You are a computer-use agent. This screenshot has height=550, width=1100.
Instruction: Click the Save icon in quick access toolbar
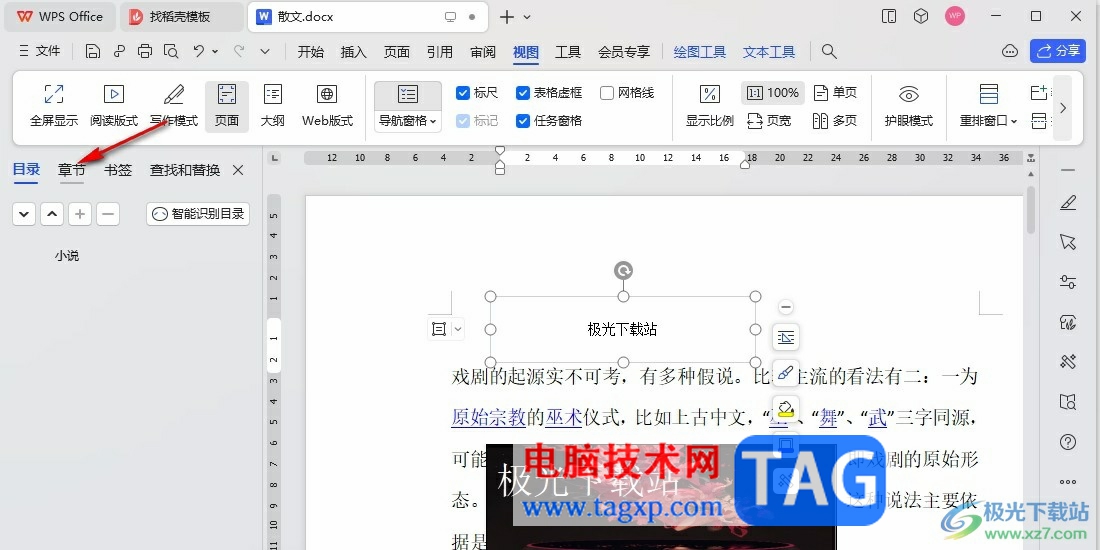[93, 51]
